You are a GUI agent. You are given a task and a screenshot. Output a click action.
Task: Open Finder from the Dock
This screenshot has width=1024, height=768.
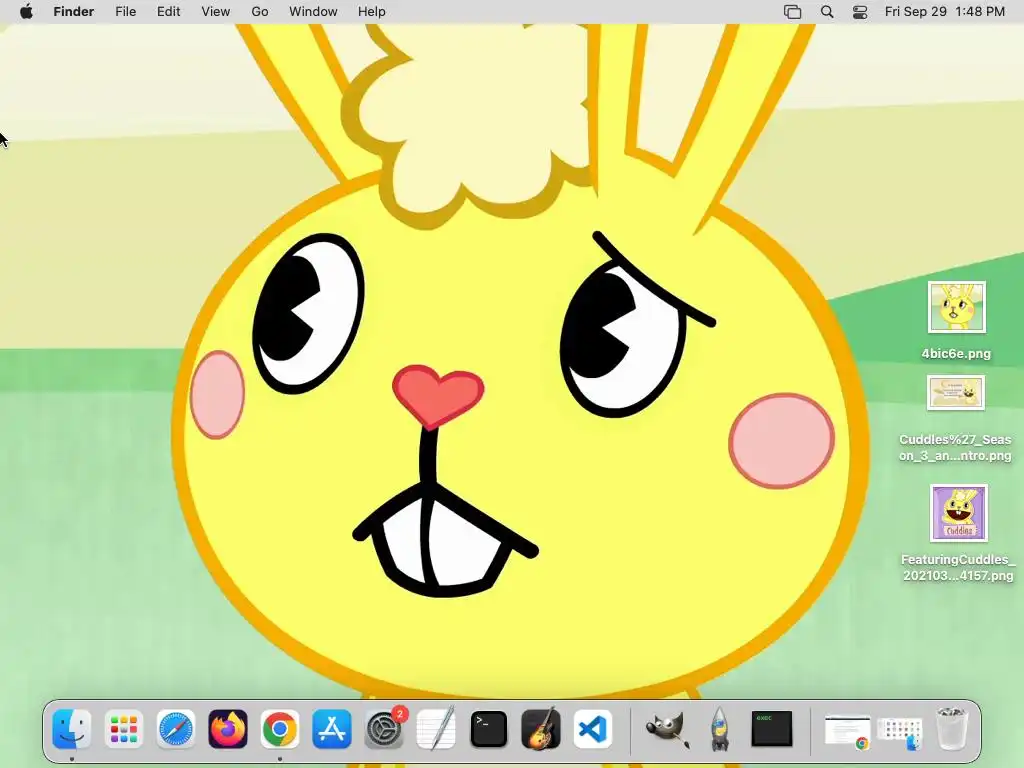tap(71, 729)
